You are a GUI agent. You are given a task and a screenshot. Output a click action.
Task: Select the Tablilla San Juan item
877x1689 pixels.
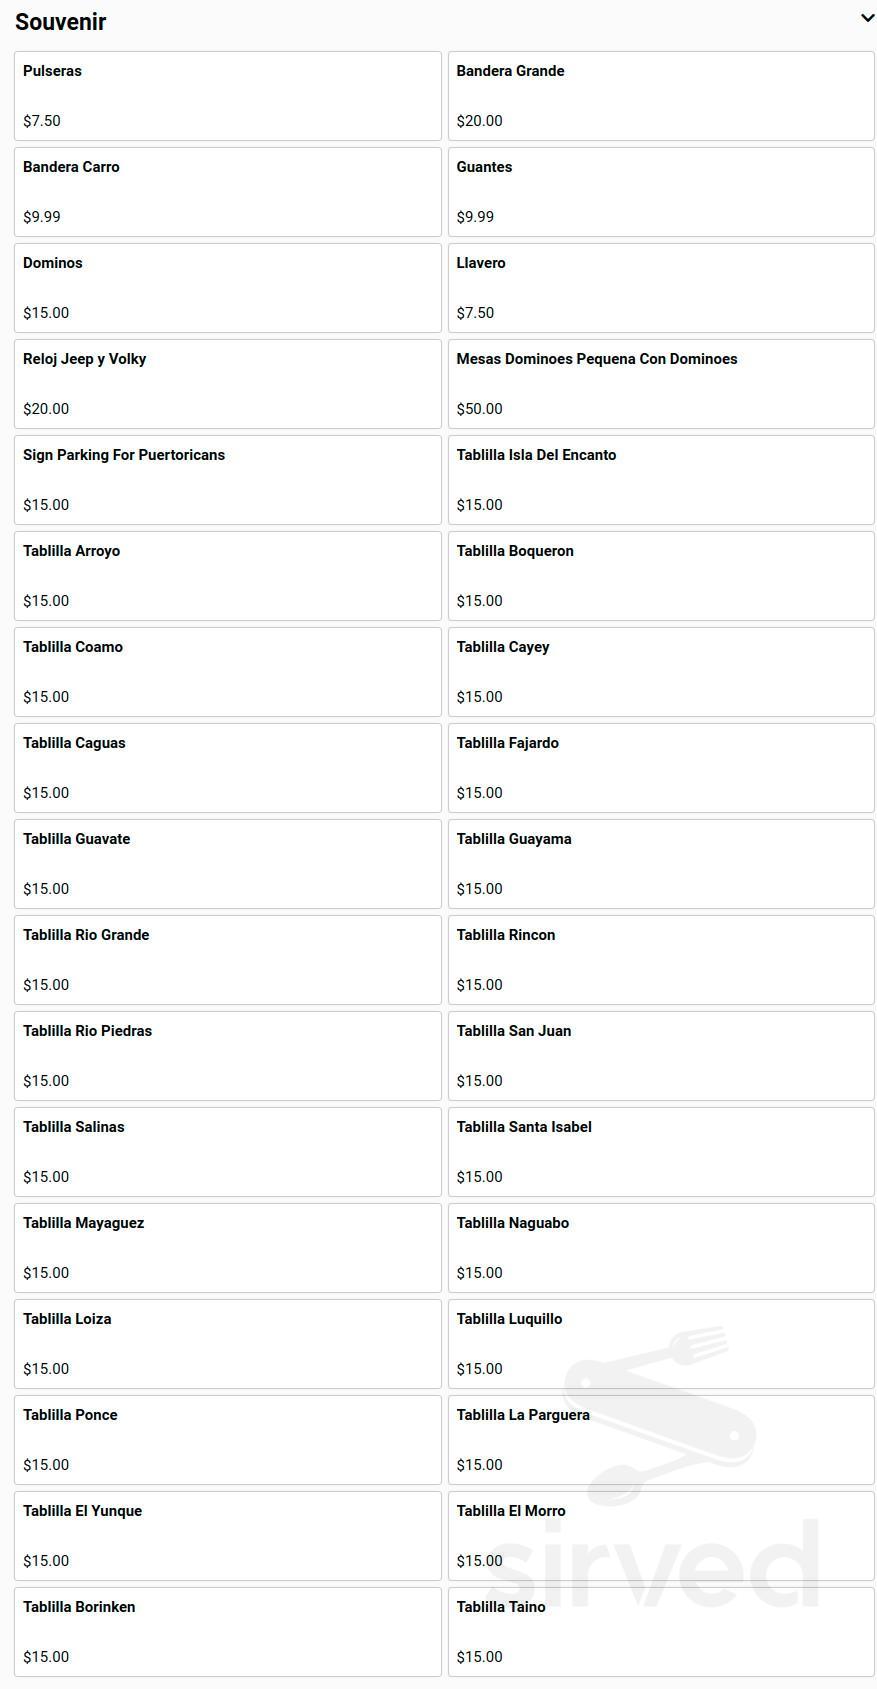(x=661, y=1056)
